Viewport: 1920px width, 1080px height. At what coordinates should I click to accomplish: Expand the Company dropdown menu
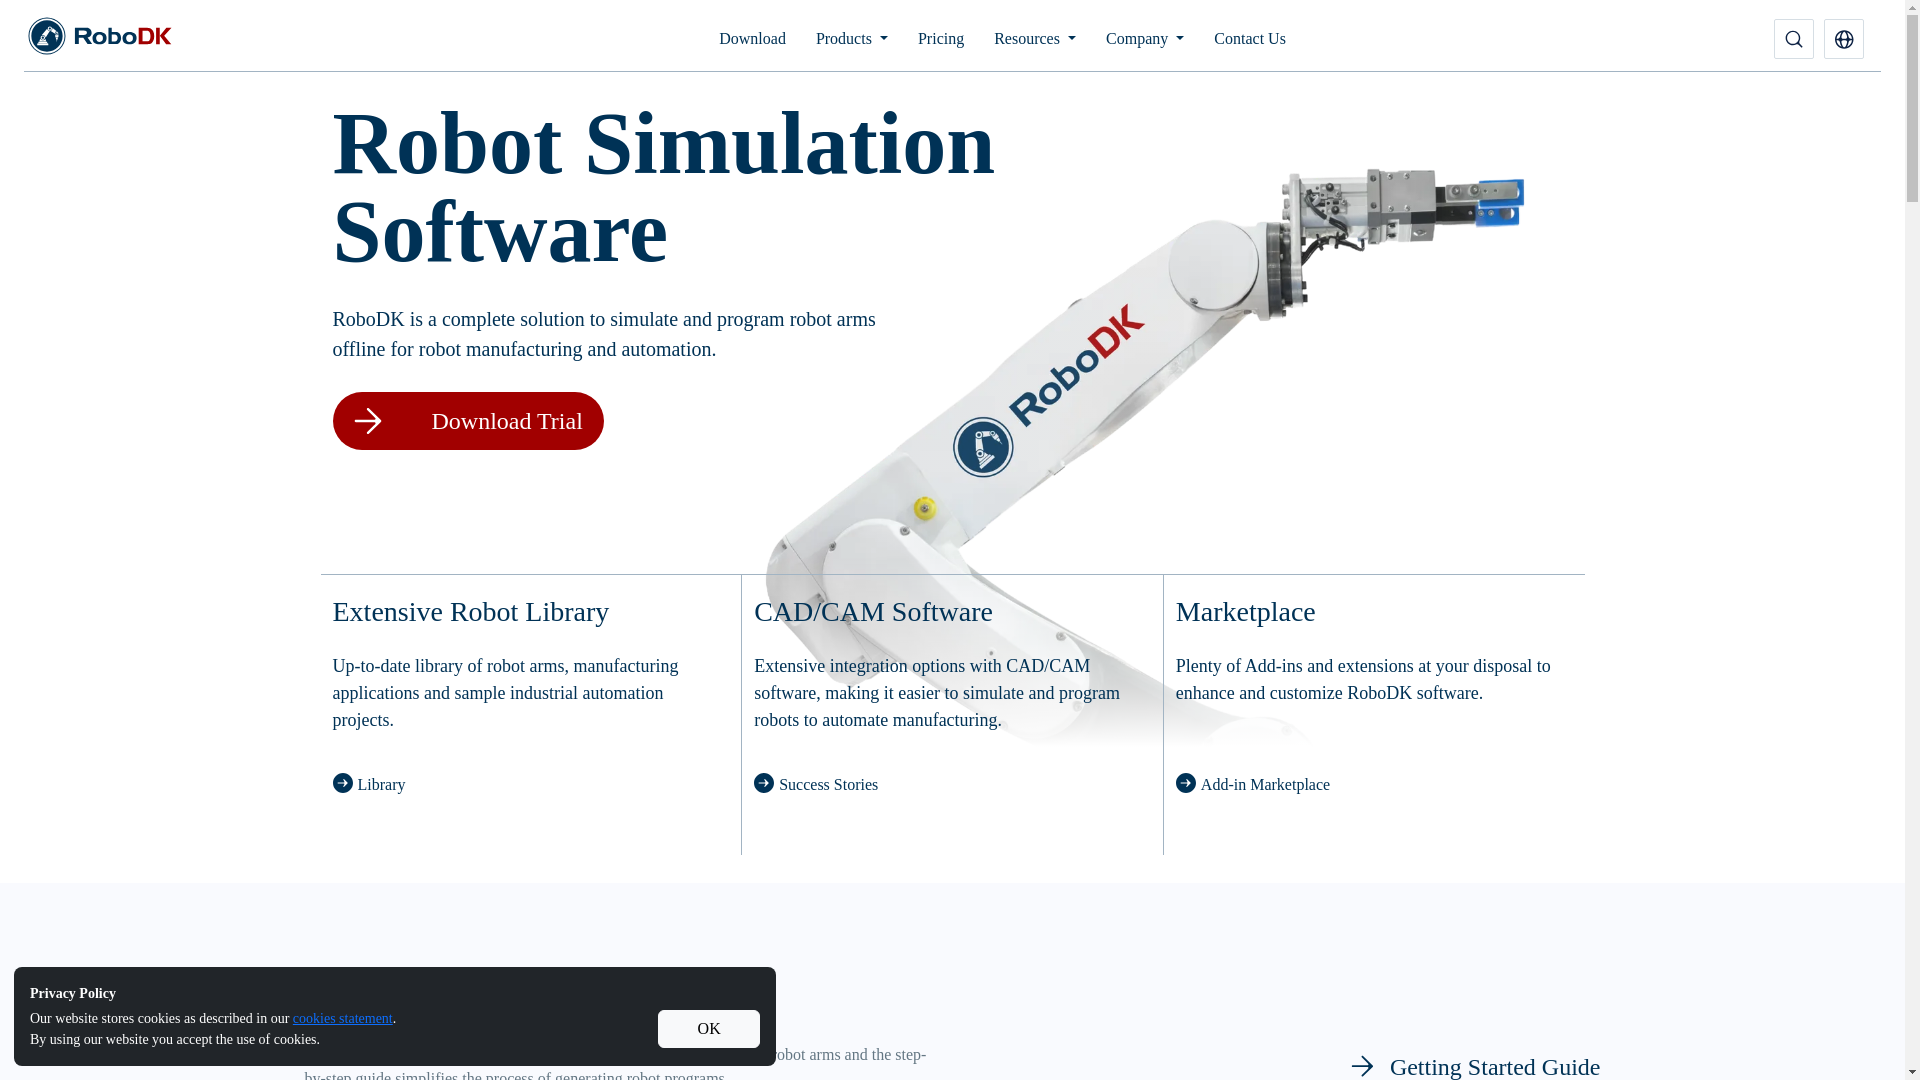tap(1144, 39)
